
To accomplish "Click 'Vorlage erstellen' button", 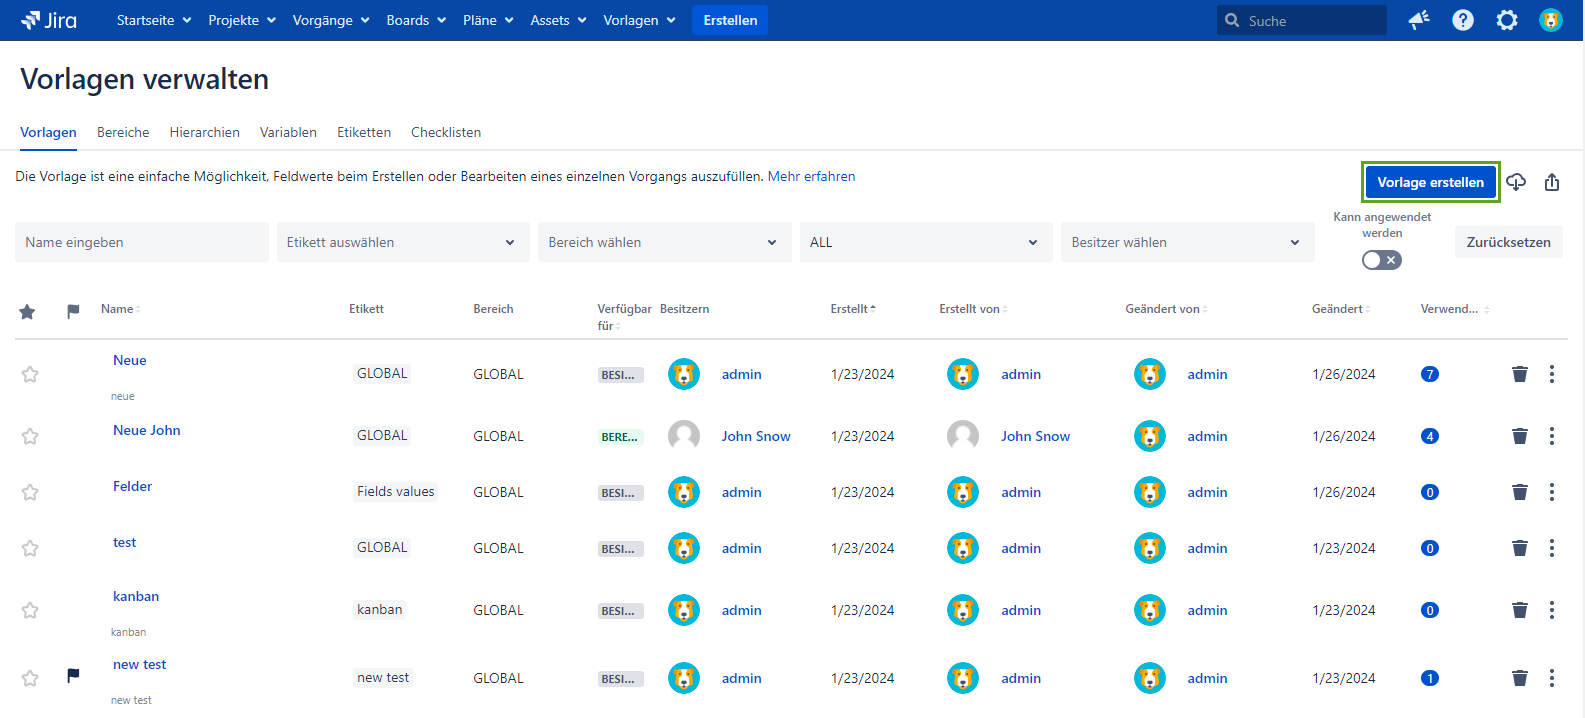I will pyautogui.click(x=1430, y=182).
